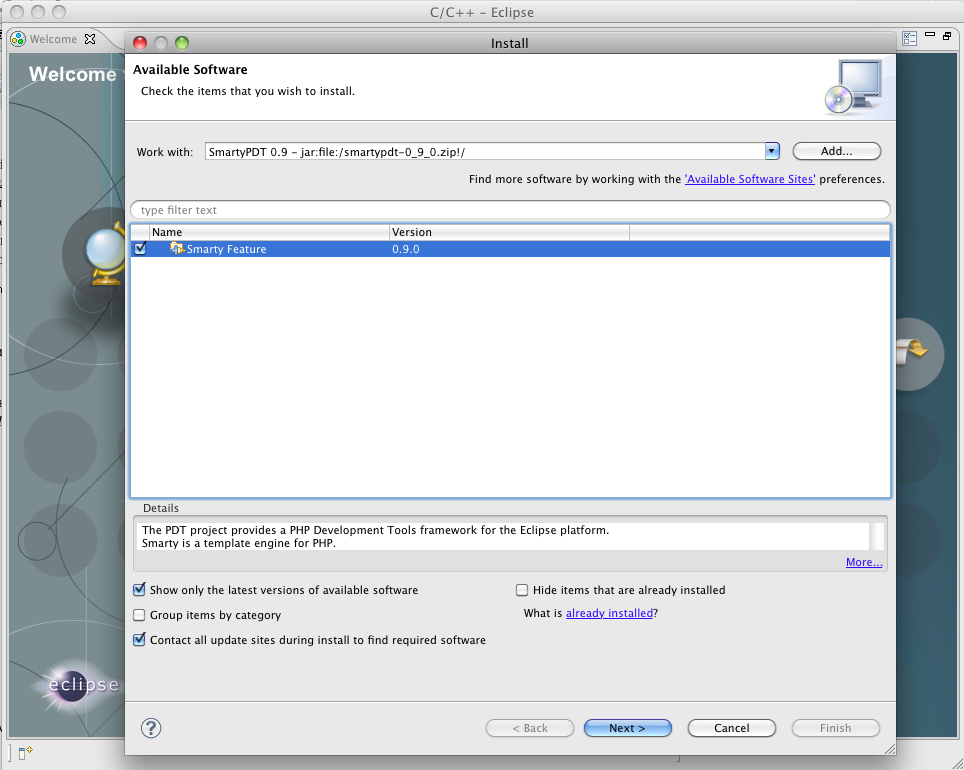
Task: Click the More... link in Details
Action: (x=864, y=562)
